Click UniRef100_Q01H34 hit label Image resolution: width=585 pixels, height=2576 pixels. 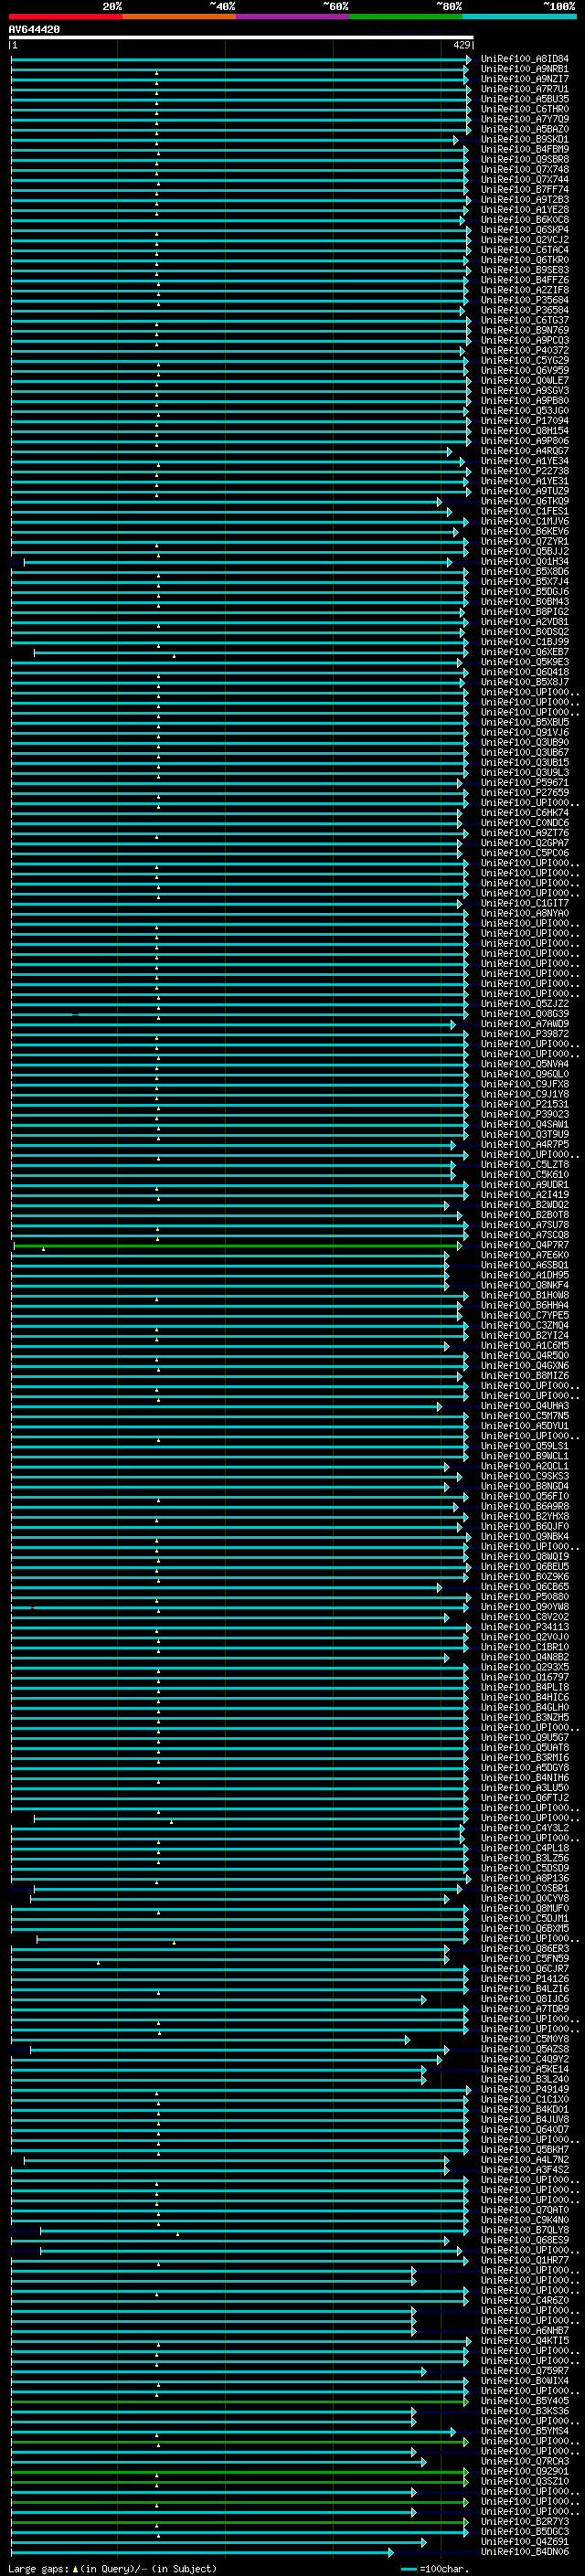click(x=525, y=562)
